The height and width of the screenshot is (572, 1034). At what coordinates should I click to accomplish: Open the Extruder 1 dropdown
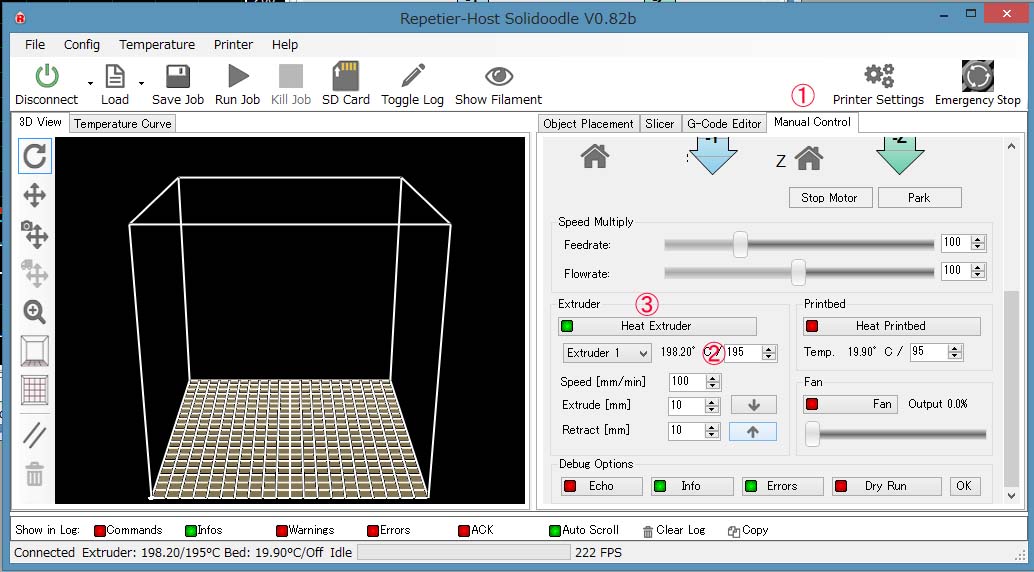607,353
